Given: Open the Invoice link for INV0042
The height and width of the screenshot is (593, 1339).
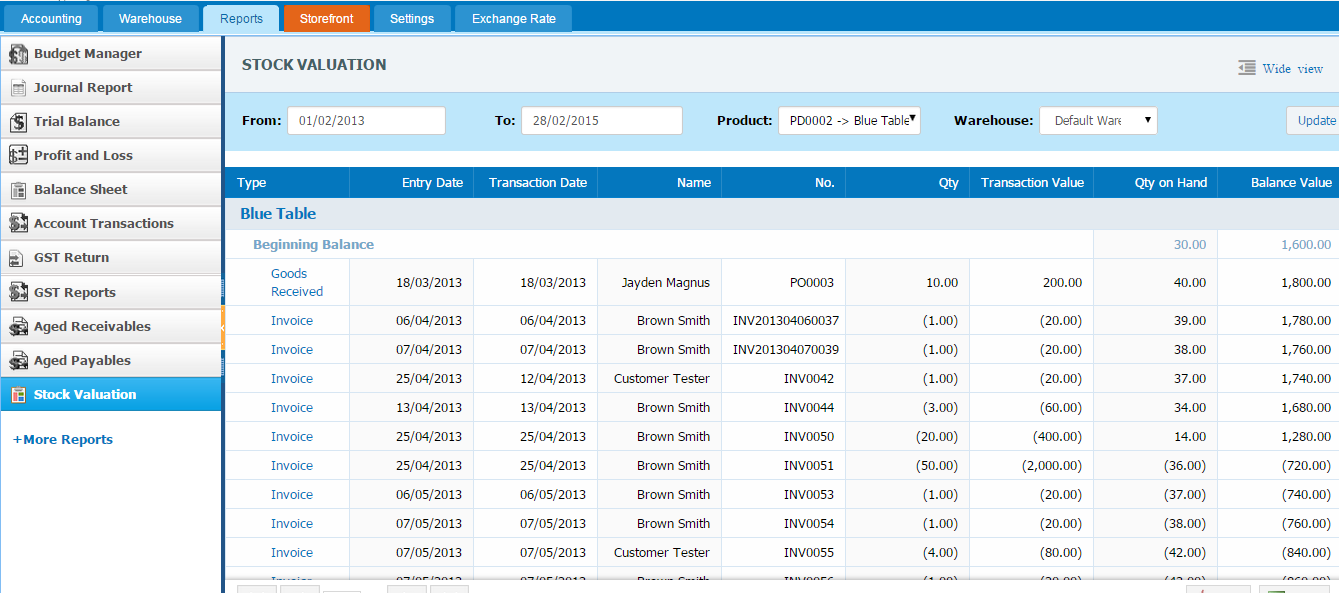Looking at the screenshot, I should click(x=292, y=379).
